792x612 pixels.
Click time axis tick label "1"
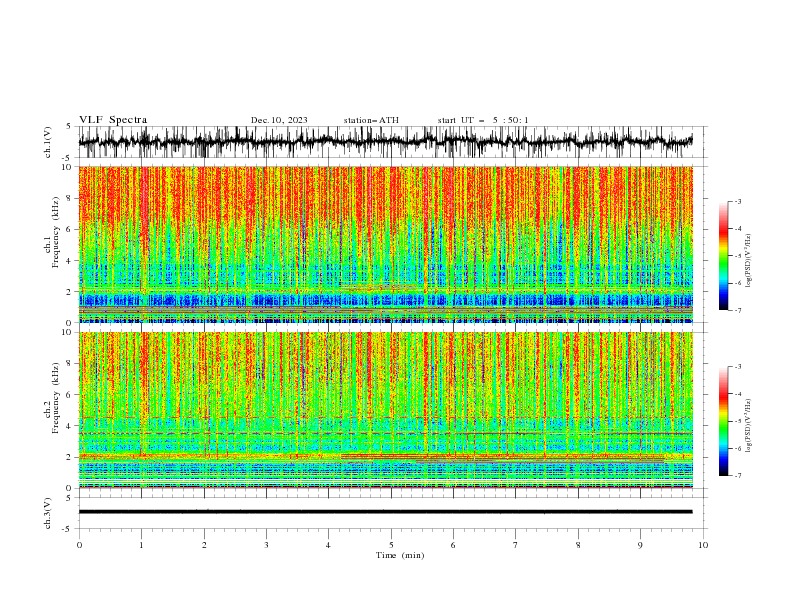[x=141, y=545]
